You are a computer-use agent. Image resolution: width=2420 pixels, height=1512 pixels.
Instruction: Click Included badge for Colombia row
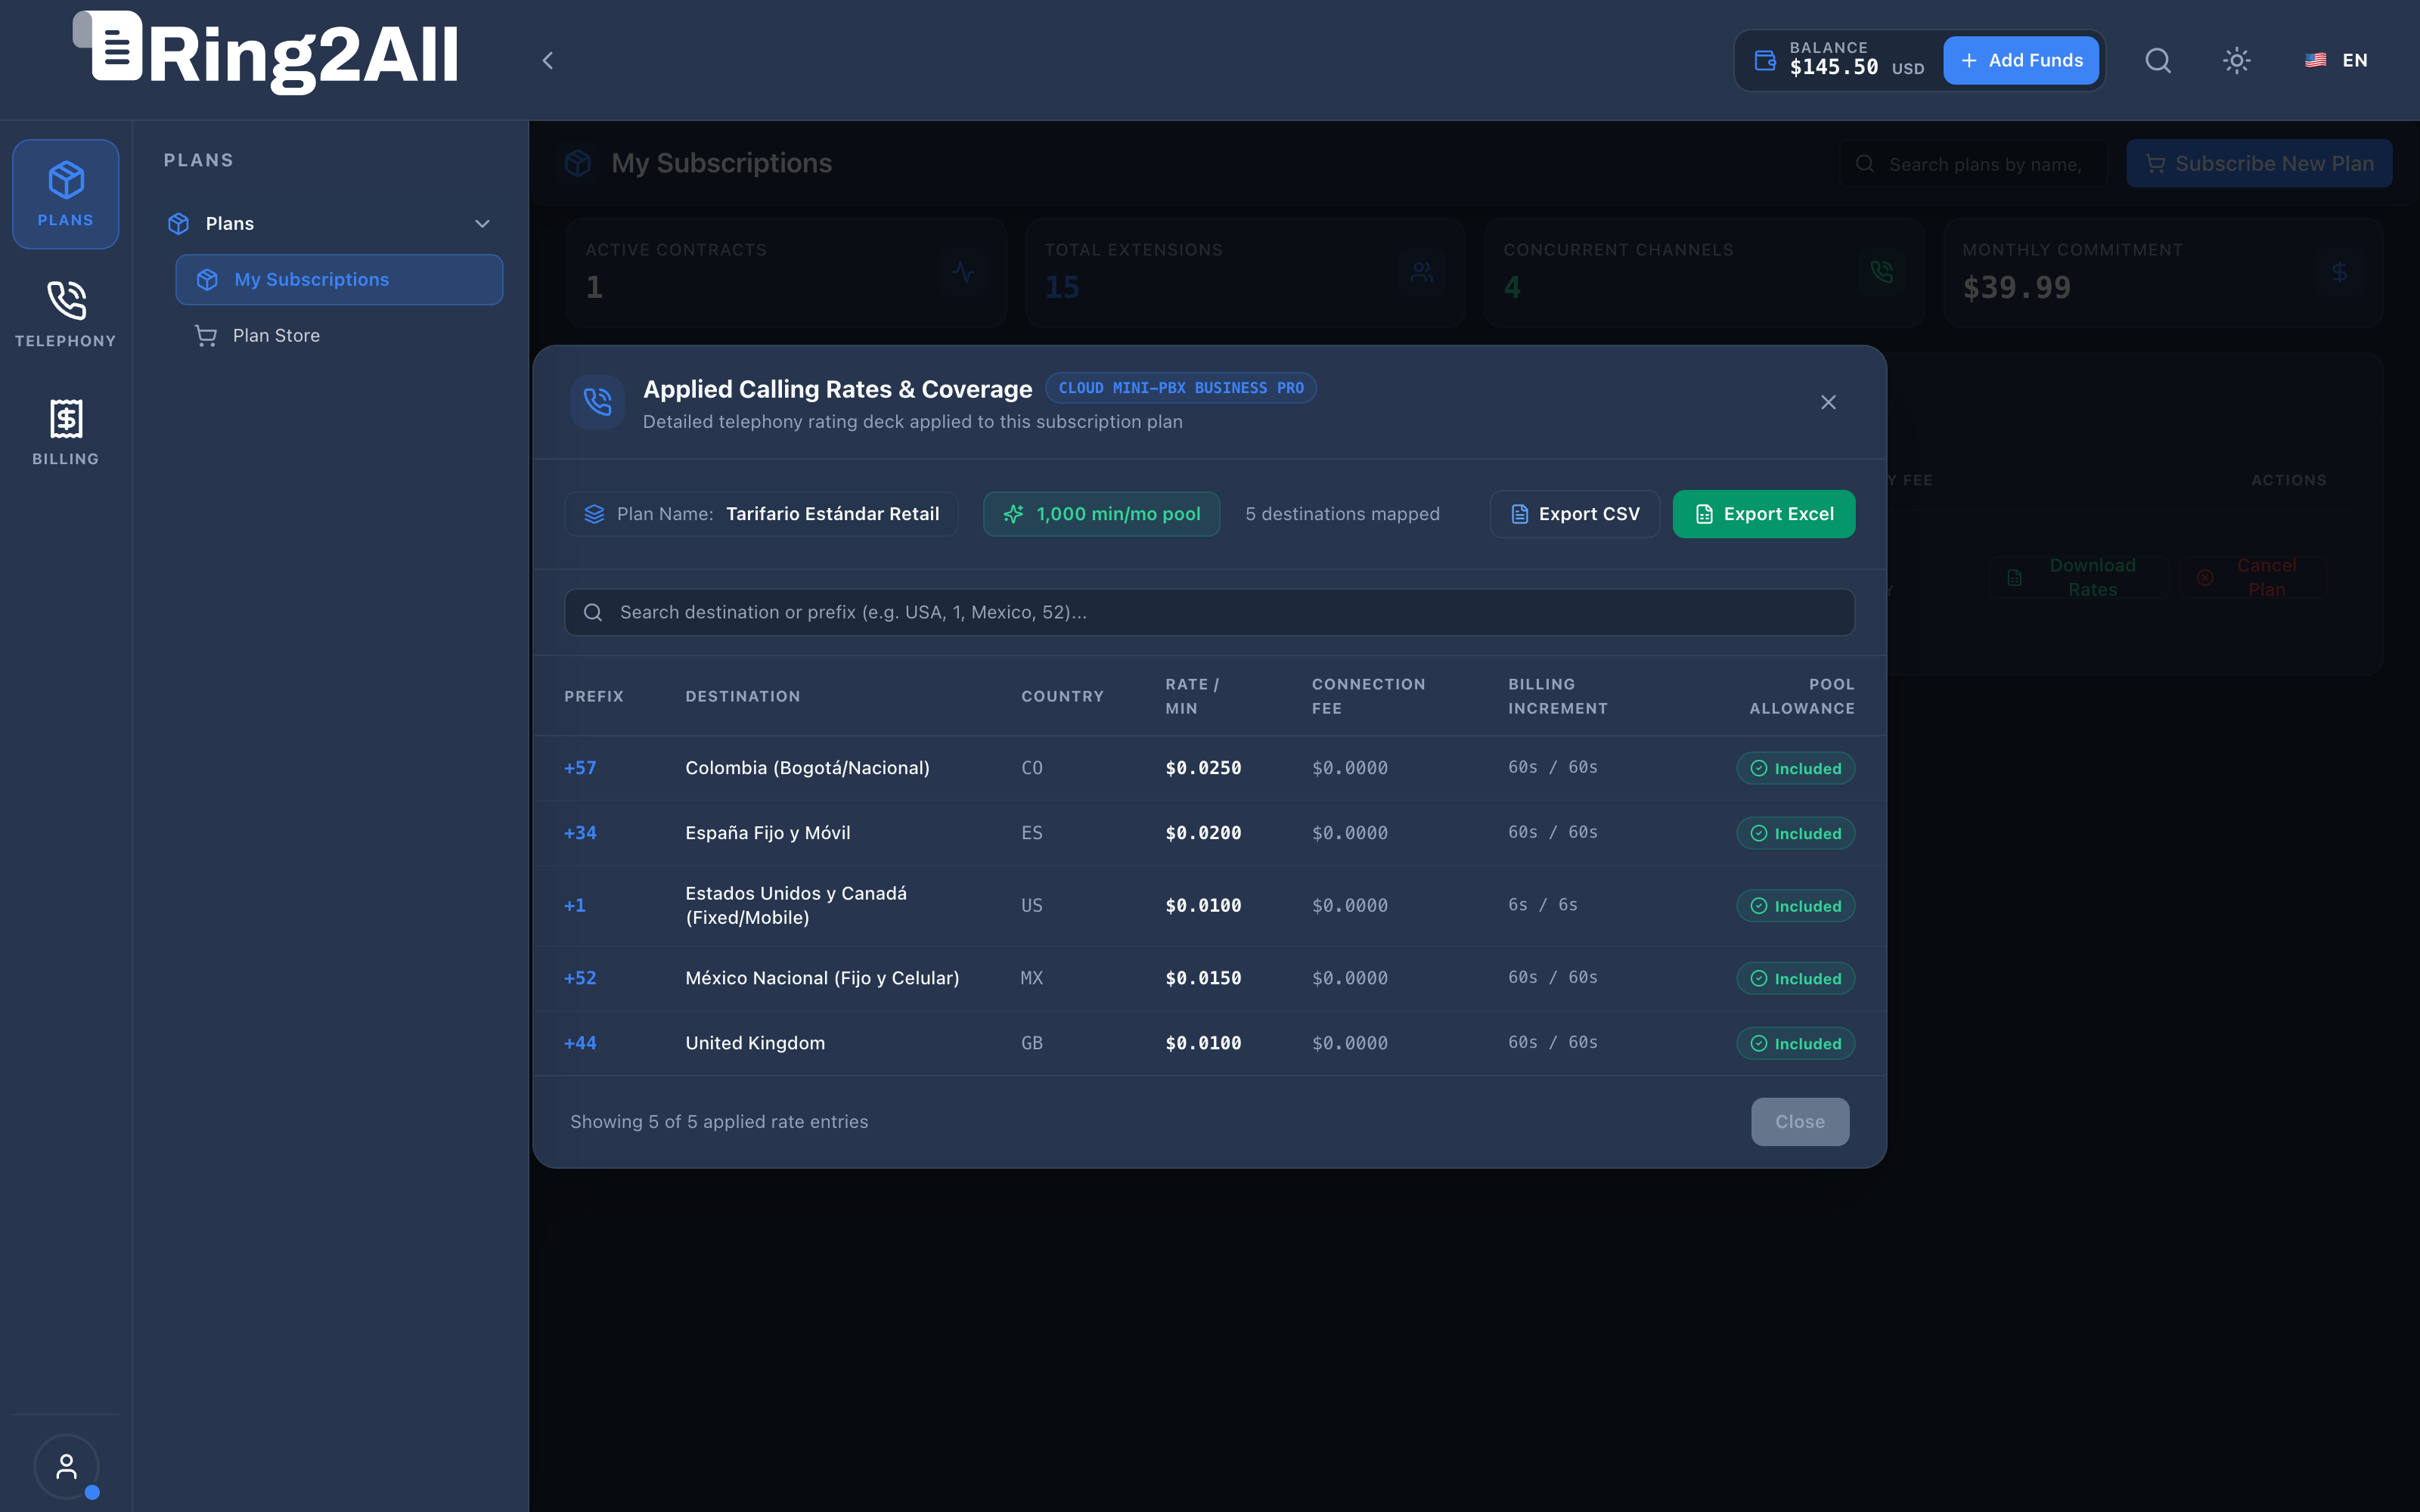(x=1796, y=768)
